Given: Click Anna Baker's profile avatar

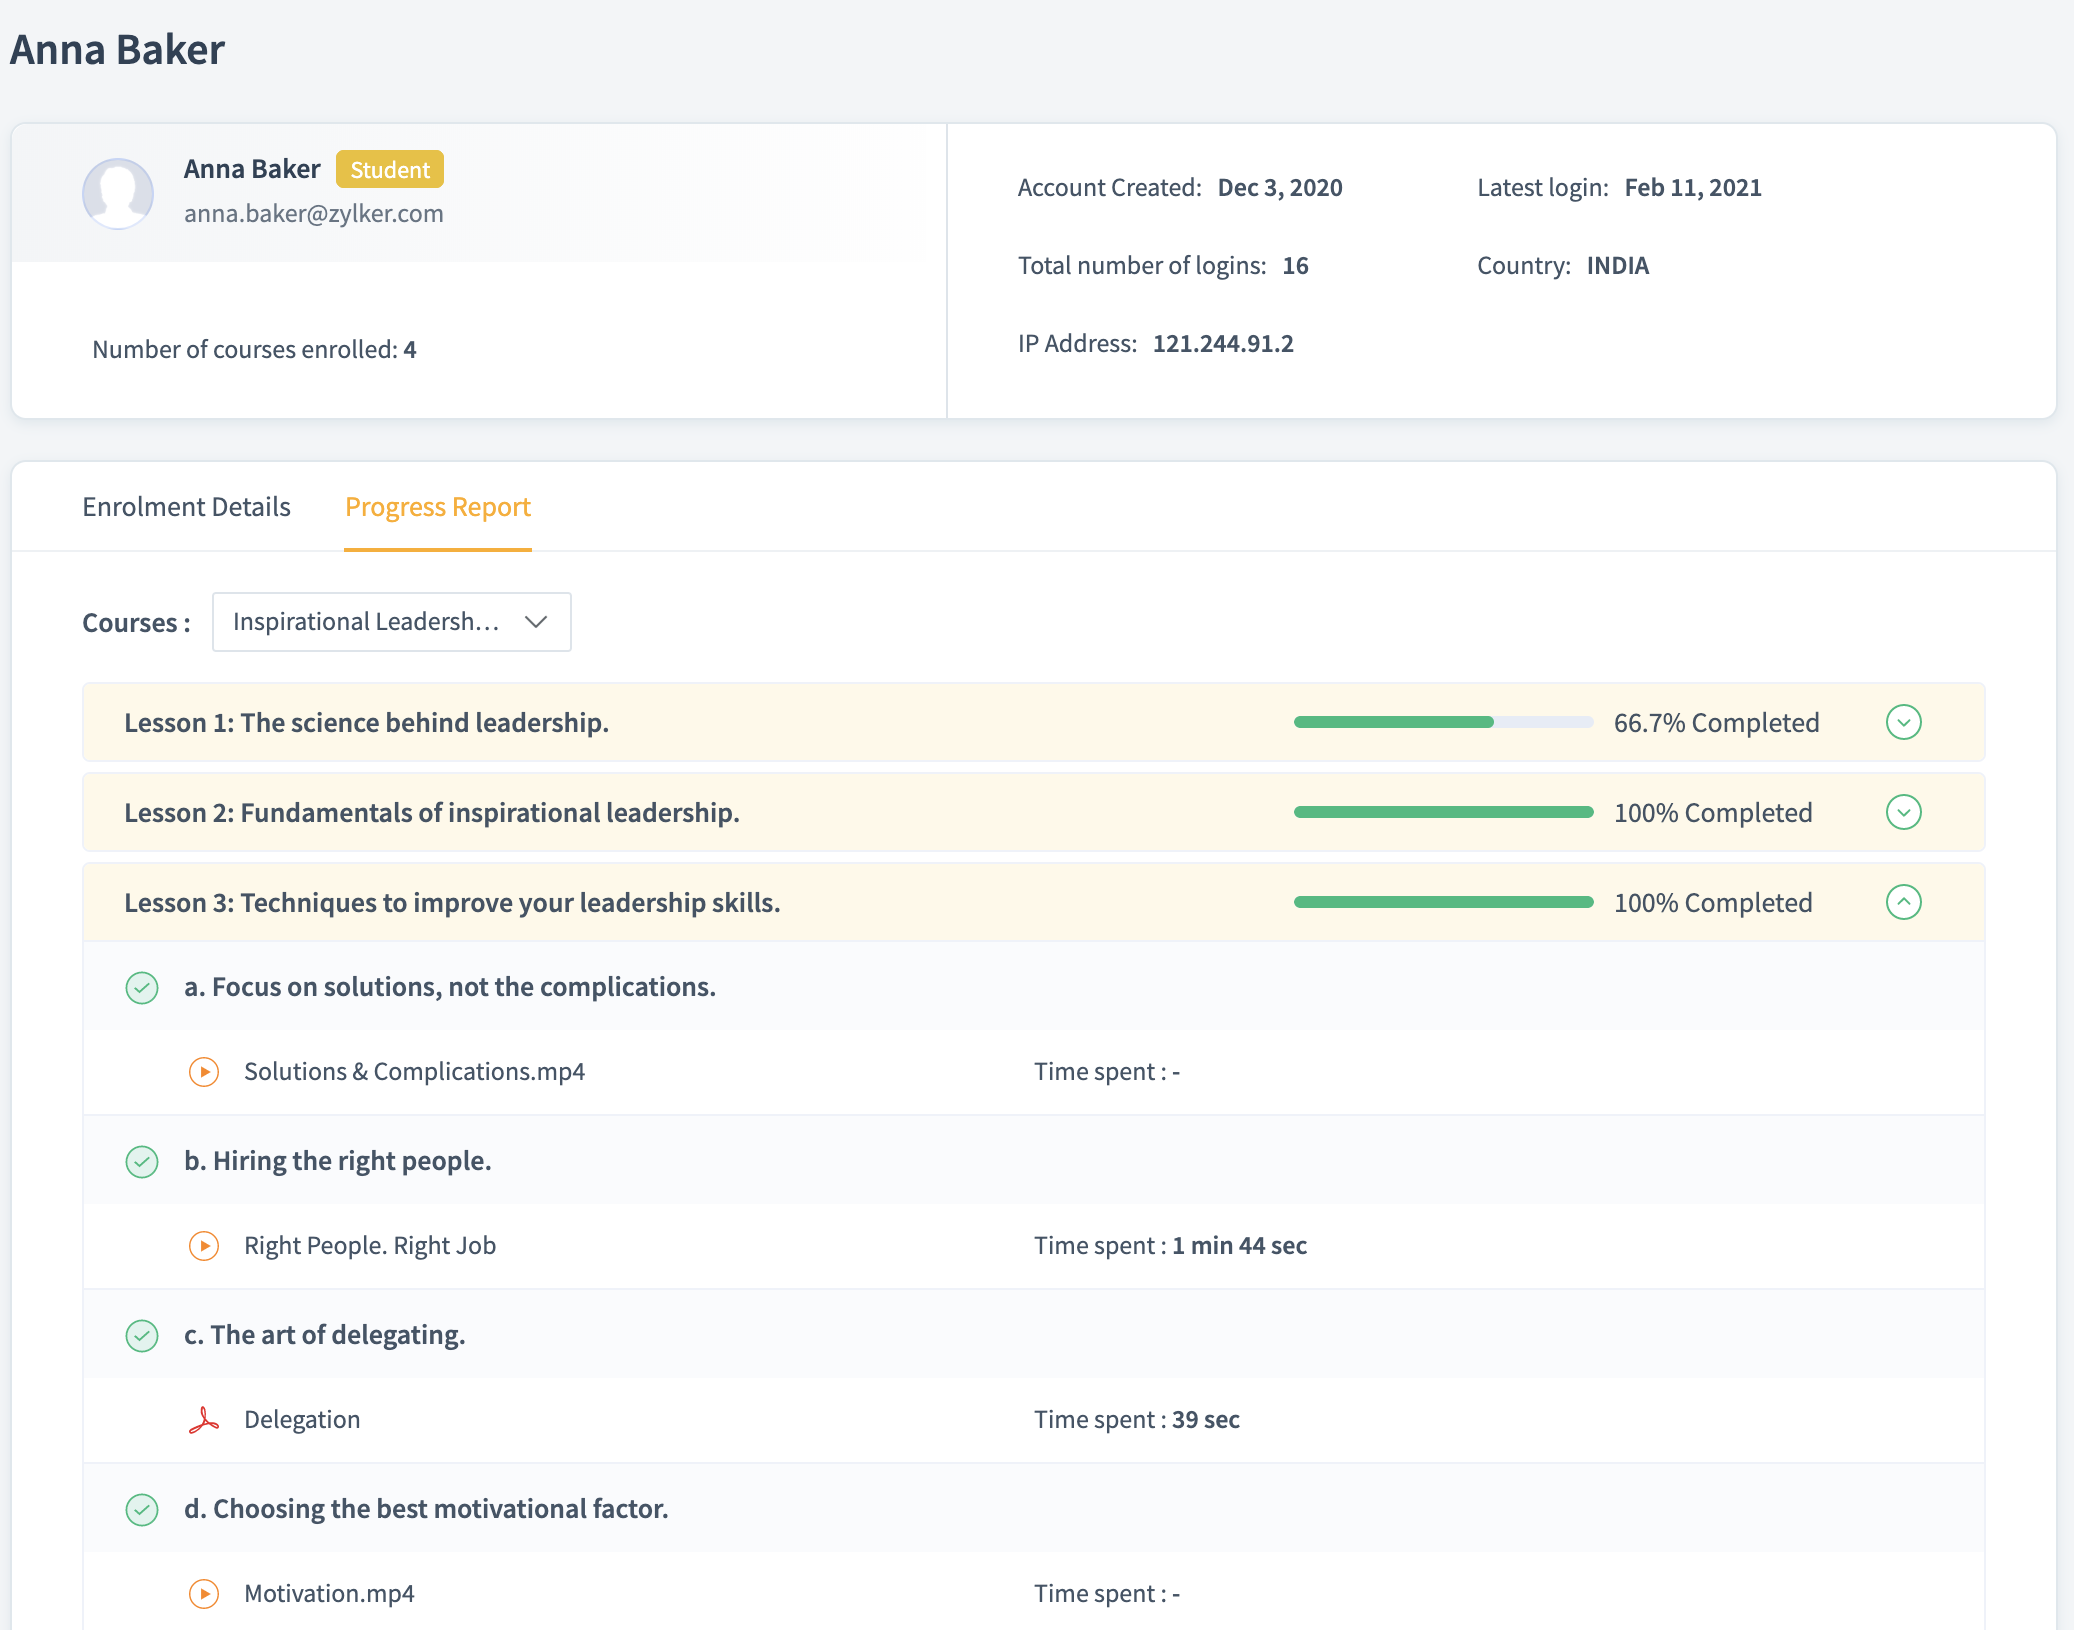Looking at the screenshot, I should click(x=118, y=193).
